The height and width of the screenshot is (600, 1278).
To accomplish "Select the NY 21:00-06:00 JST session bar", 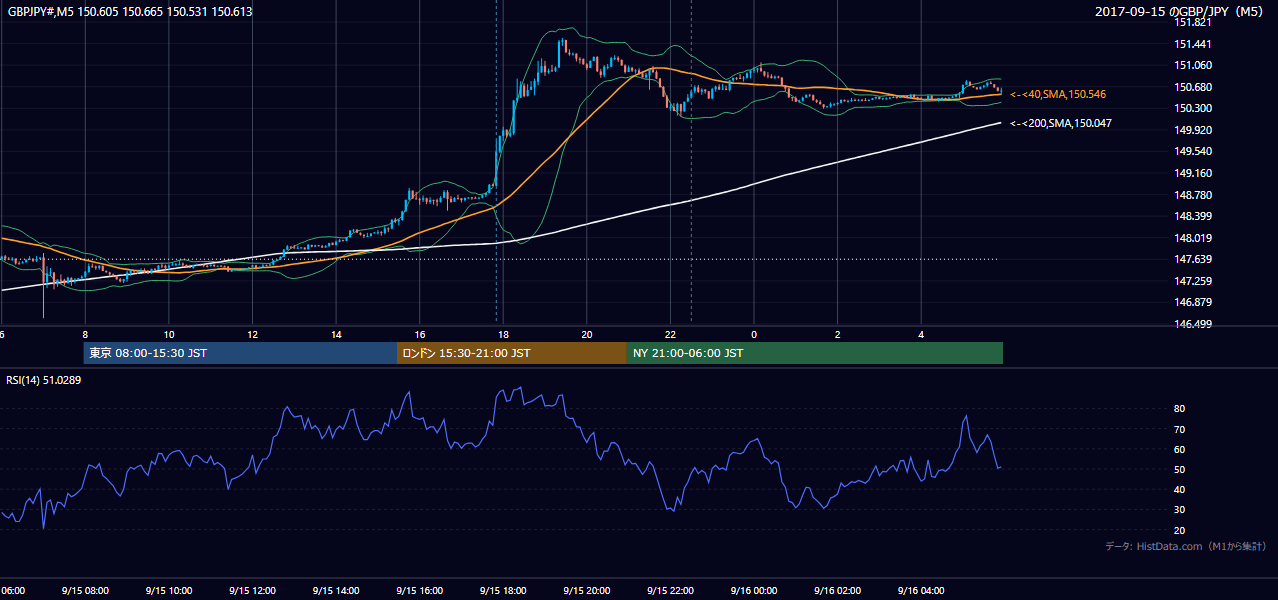I will point(815,353).
